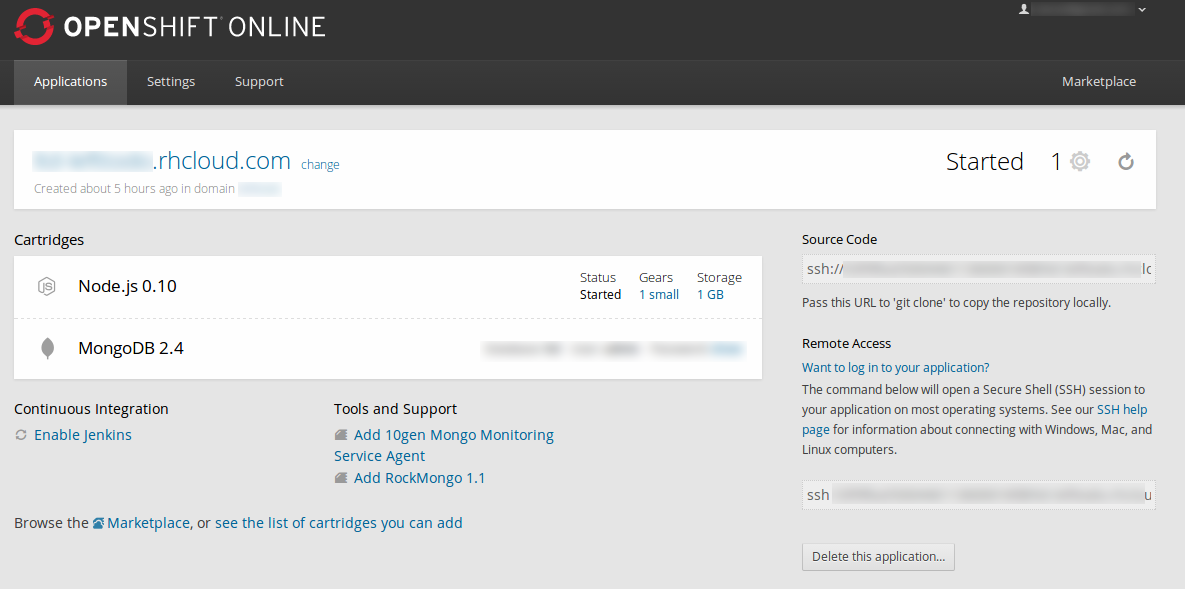Screen dimensions: 1185x589
Task: See the list of cartridges you can add
Action: [339, 522]
